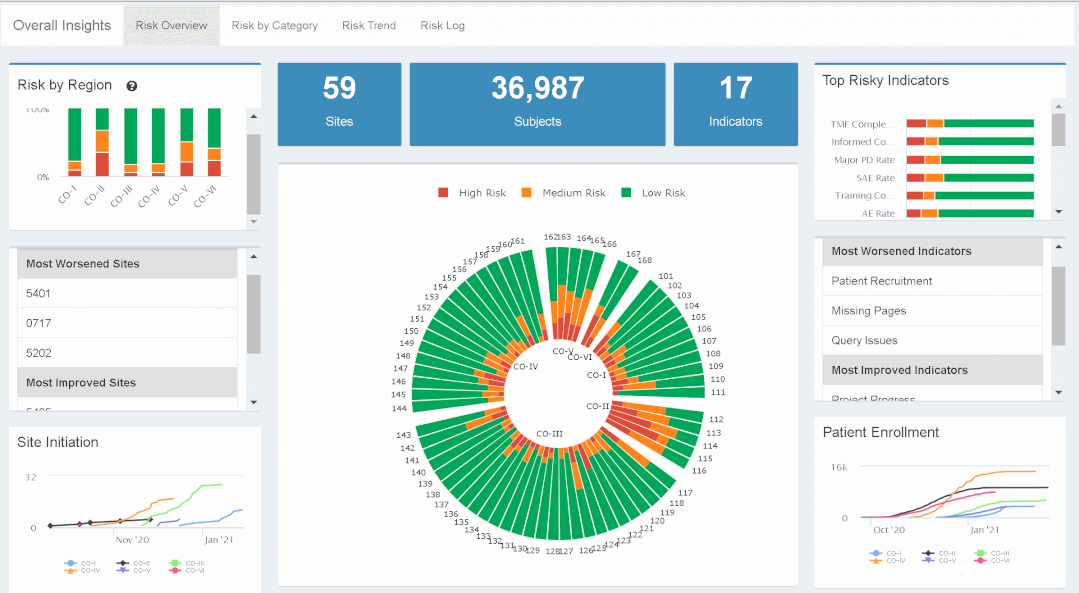Toggle High Risk legend in the radial chart
Image resolution: width=1079 pixels, height=593 pixels.
[444, 193]
